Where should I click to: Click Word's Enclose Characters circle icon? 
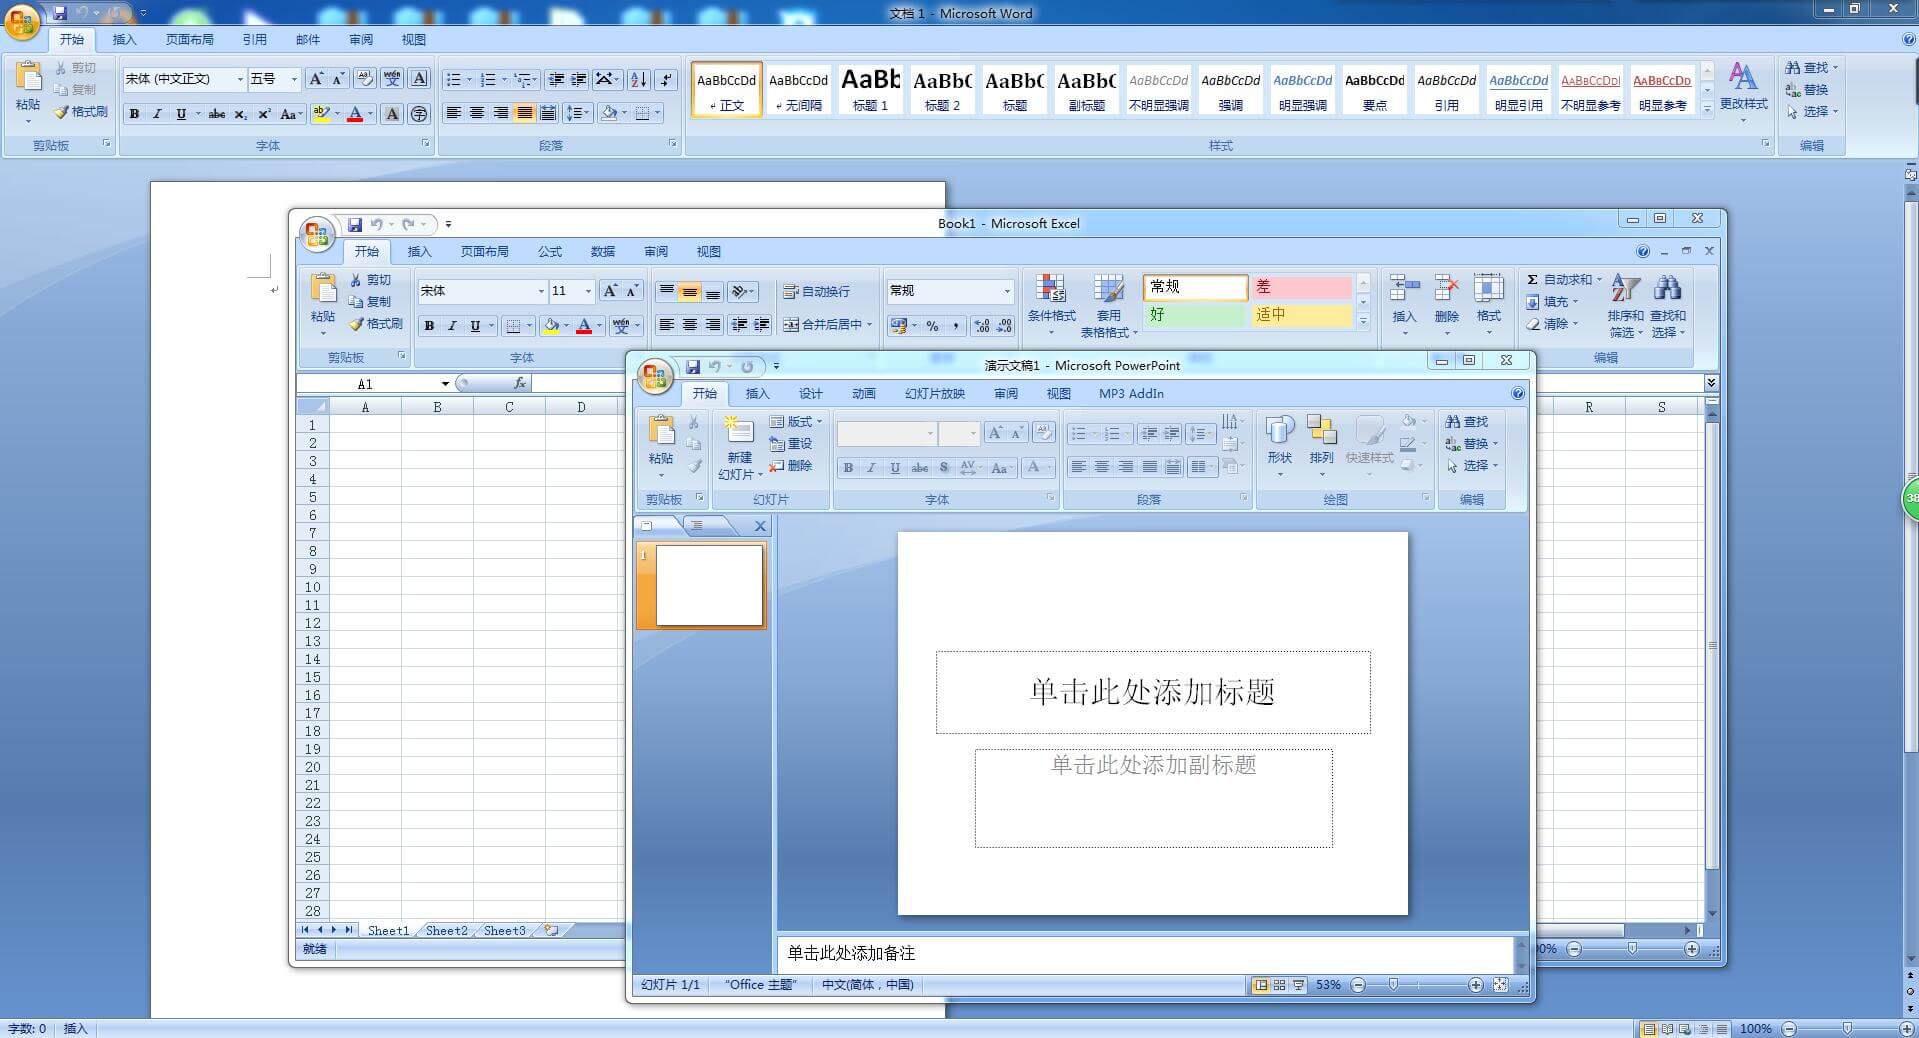(x=419, y=114)
